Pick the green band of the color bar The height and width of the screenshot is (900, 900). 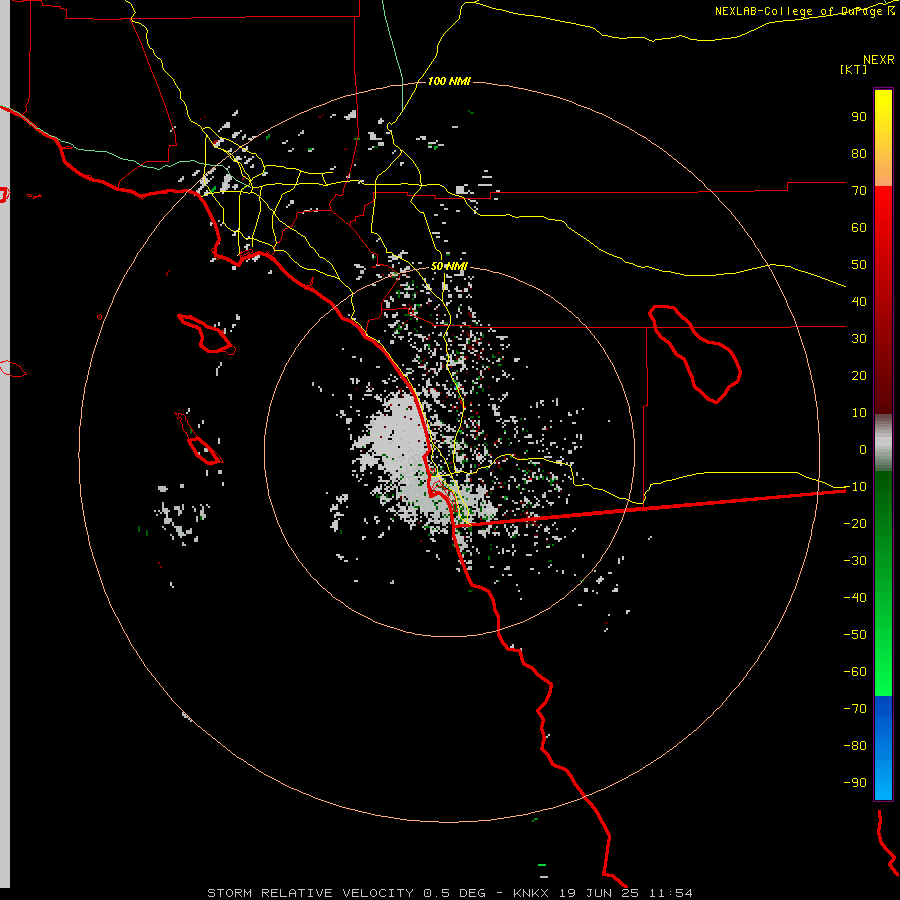[x=883, y=583]
